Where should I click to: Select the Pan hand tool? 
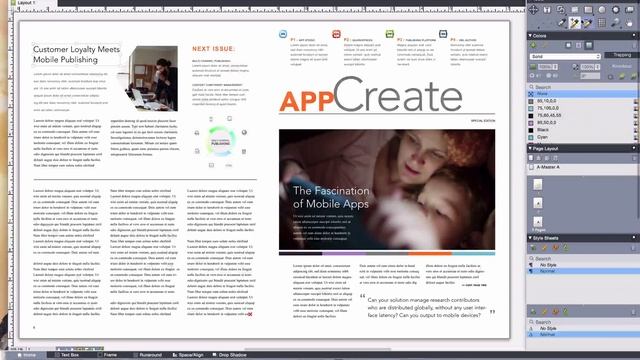pos(629,23)
